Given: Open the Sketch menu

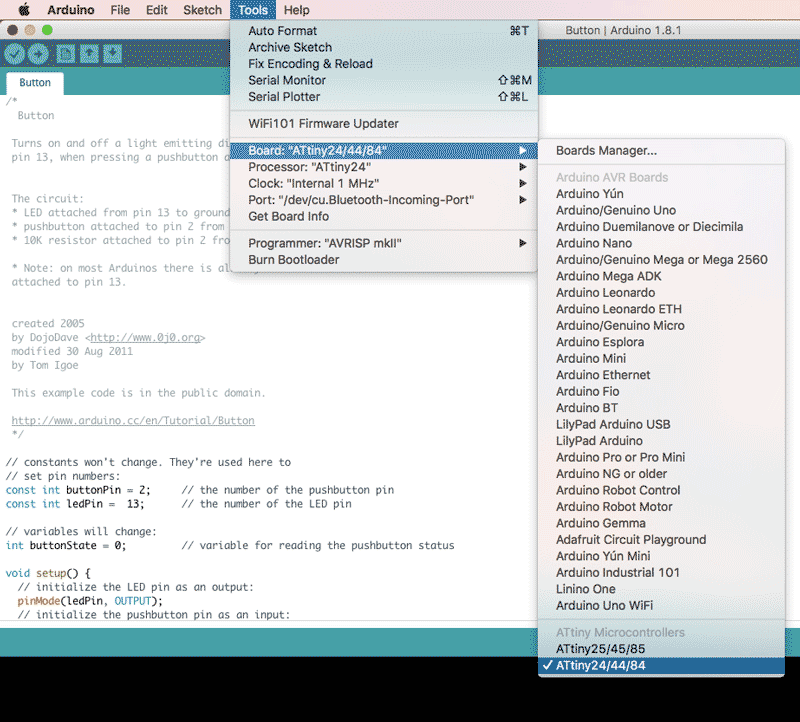Looking at the screenshot, I should click(x=203, y=10).
